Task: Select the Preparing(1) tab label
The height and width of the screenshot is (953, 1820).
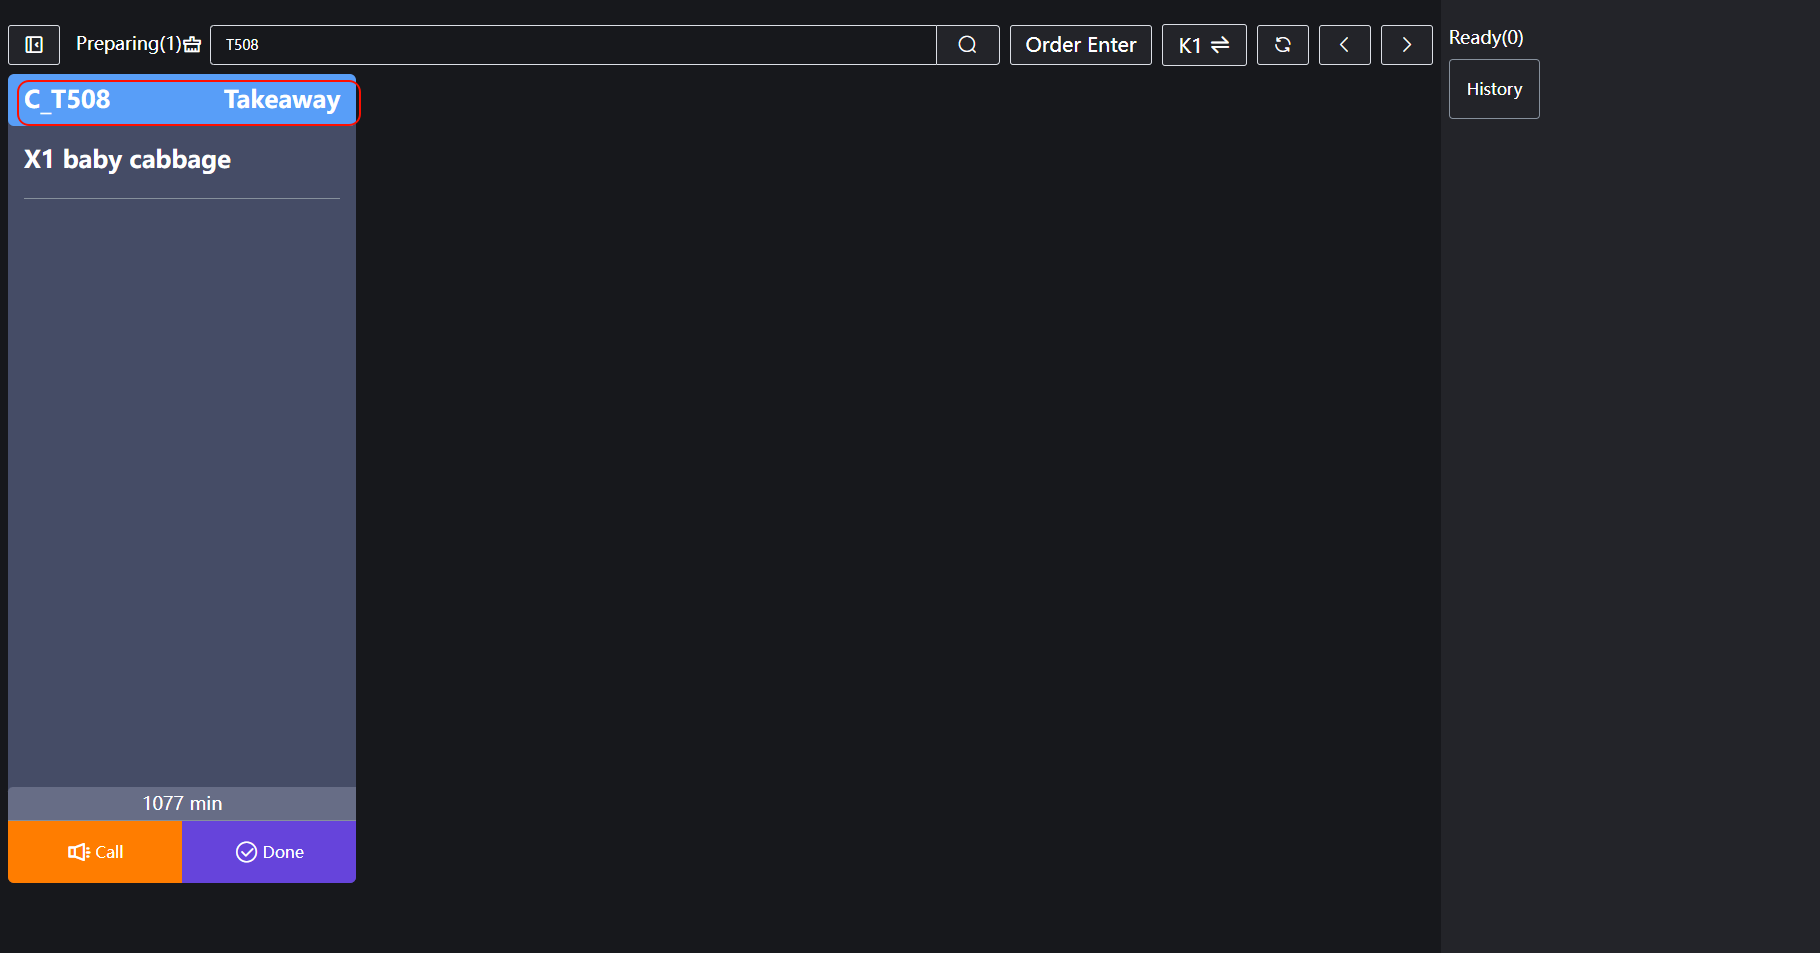Action: tap(128, 44)
